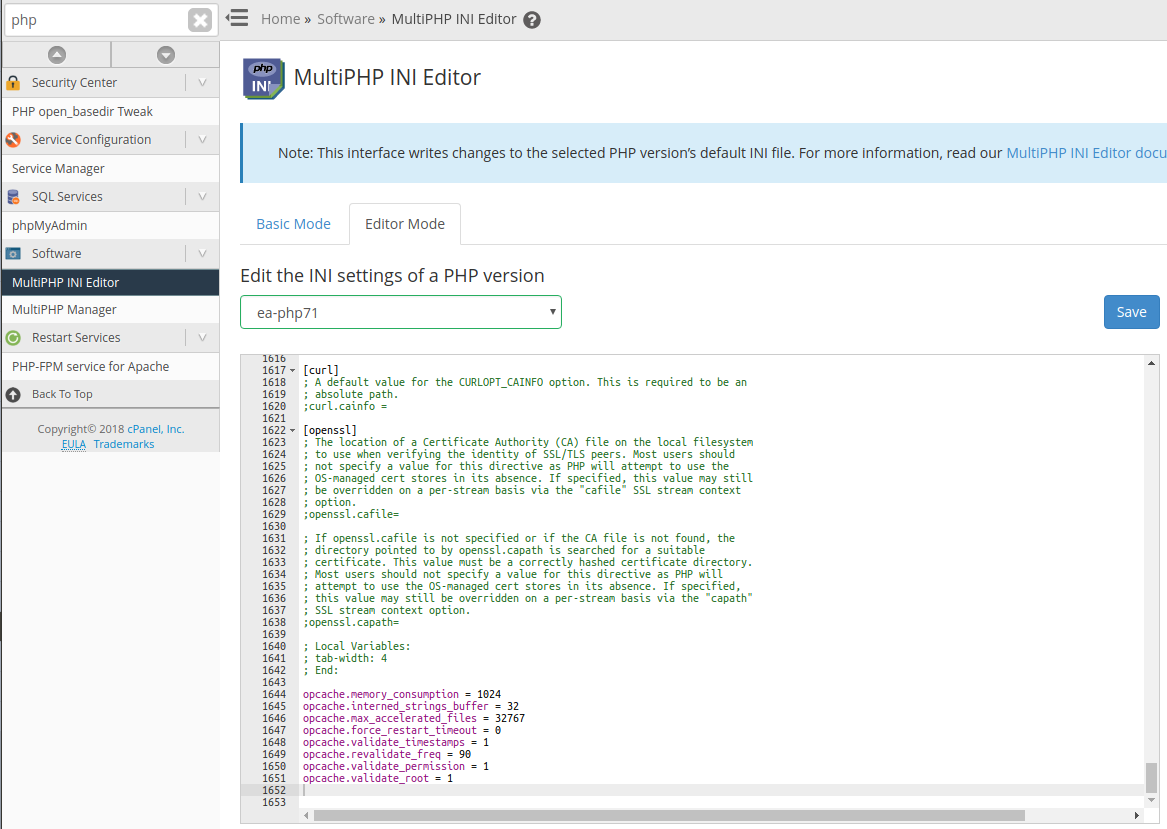Click editor horizontal scrollbar left arrow
1167x829 pixels.
pyautogui.click(x=306, y=816)
